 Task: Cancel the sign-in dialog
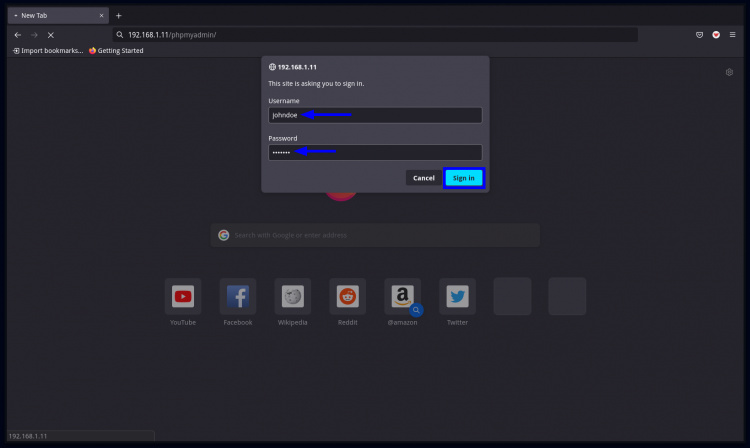[423, 178]
